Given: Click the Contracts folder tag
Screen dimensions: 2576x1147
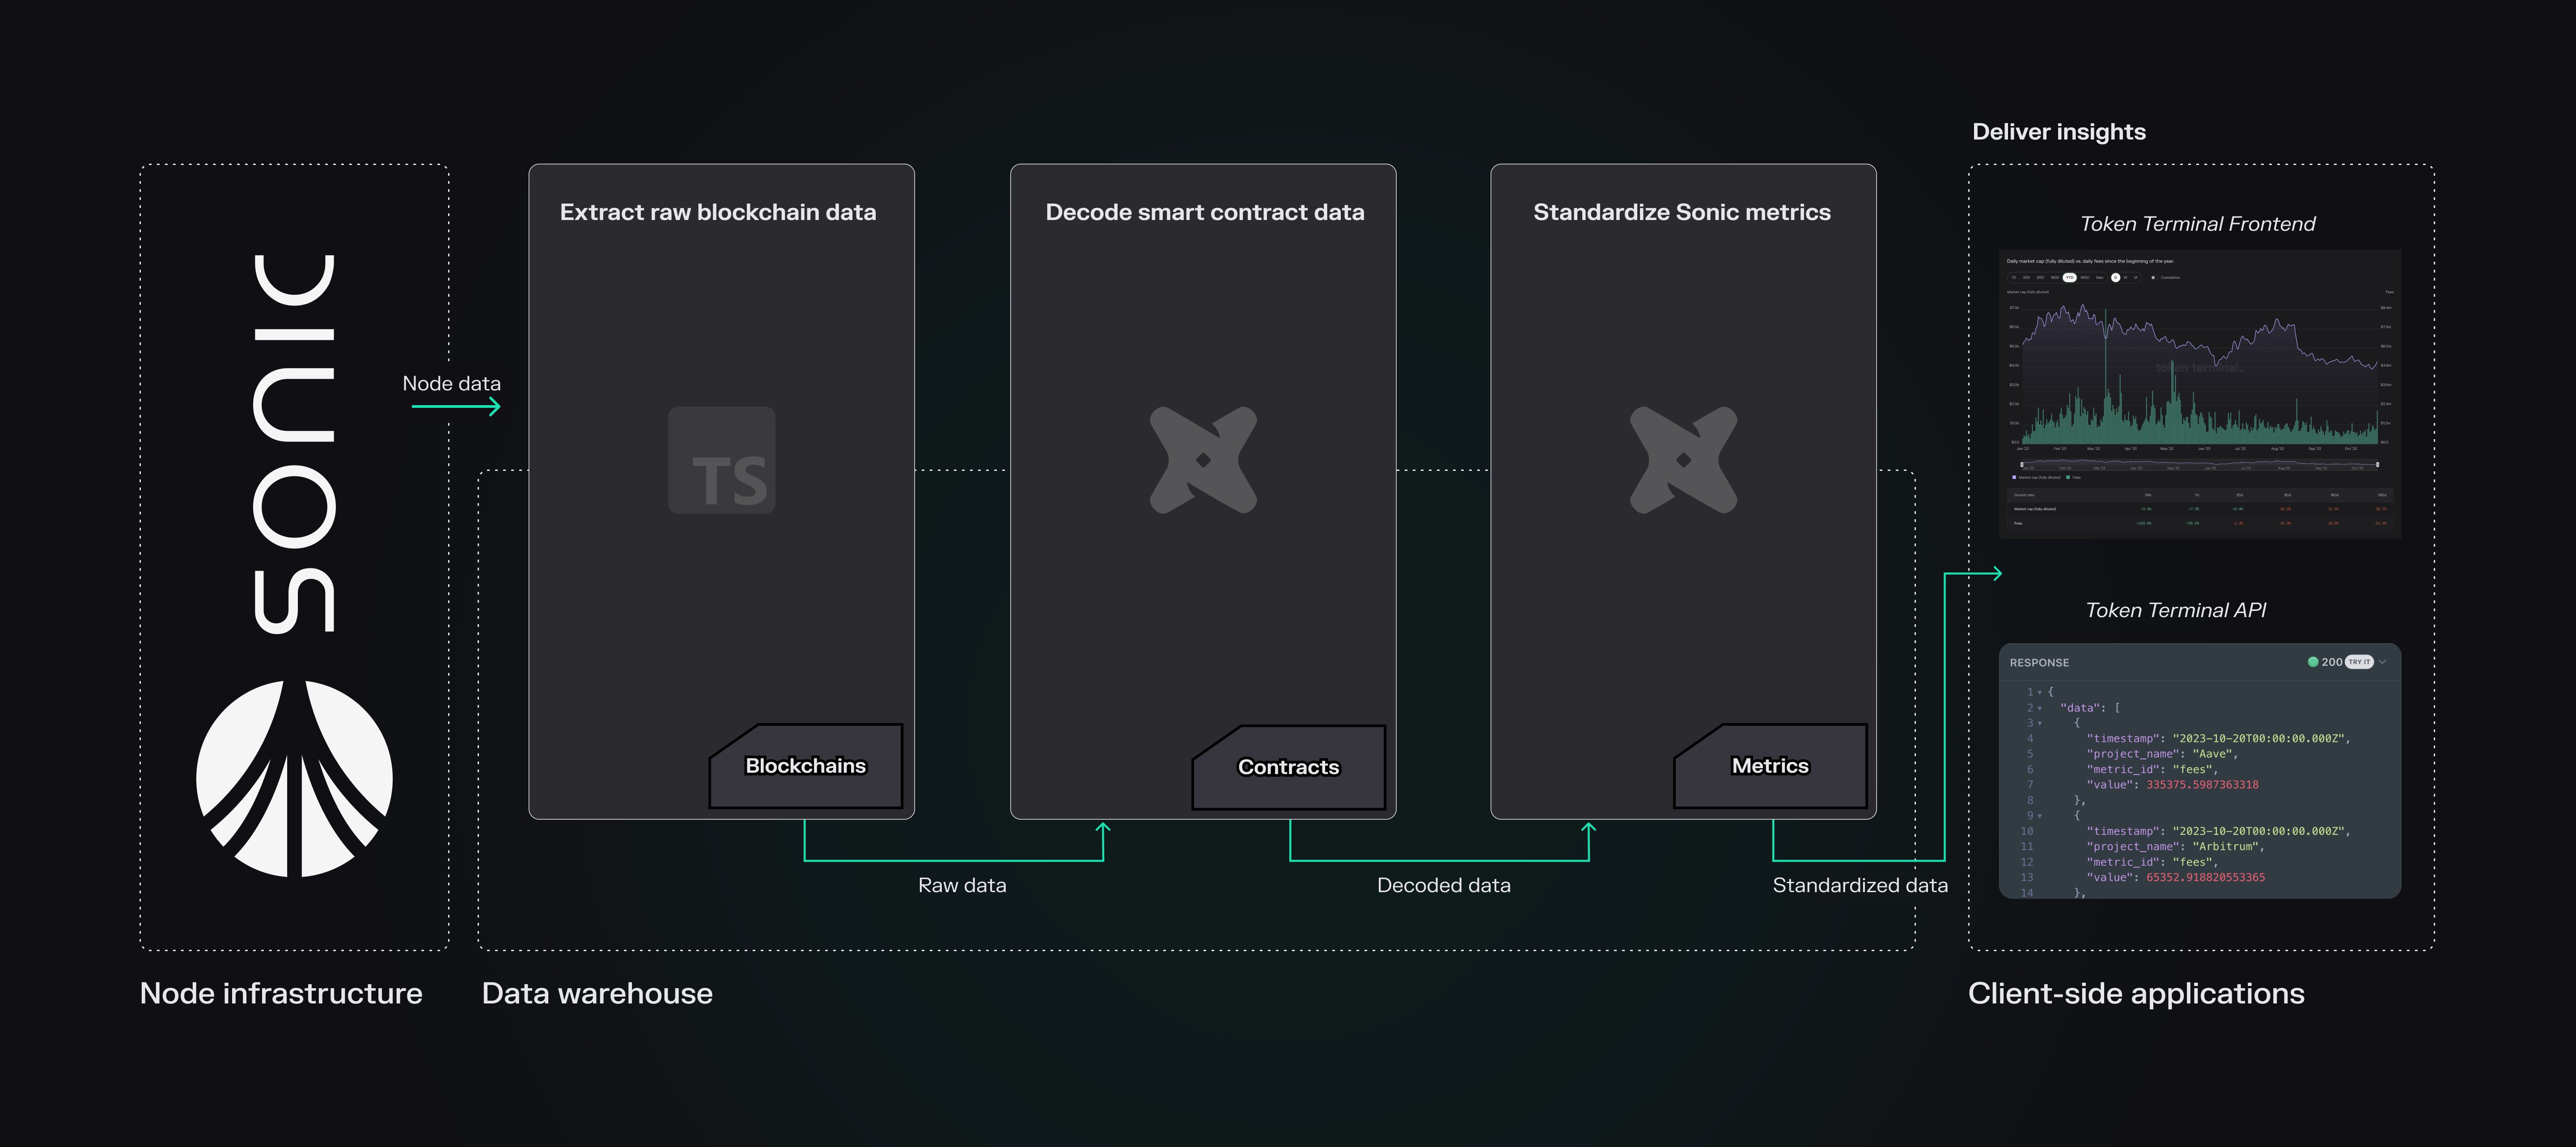Looking at the screenshot, I should (x=1288, y=767).
